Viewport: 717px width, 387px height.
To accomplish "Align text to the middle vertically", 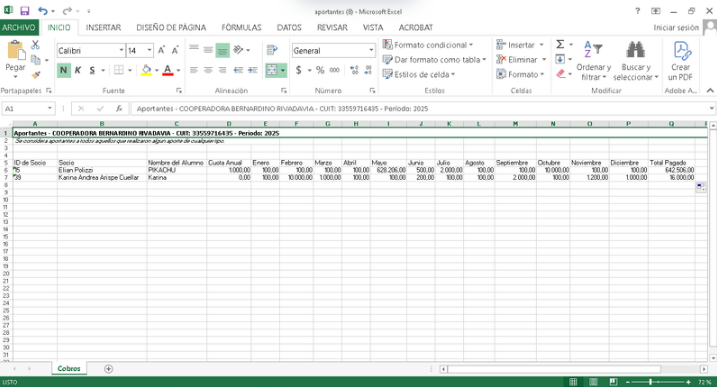I will pyautogui.click(x=208, y=49).
